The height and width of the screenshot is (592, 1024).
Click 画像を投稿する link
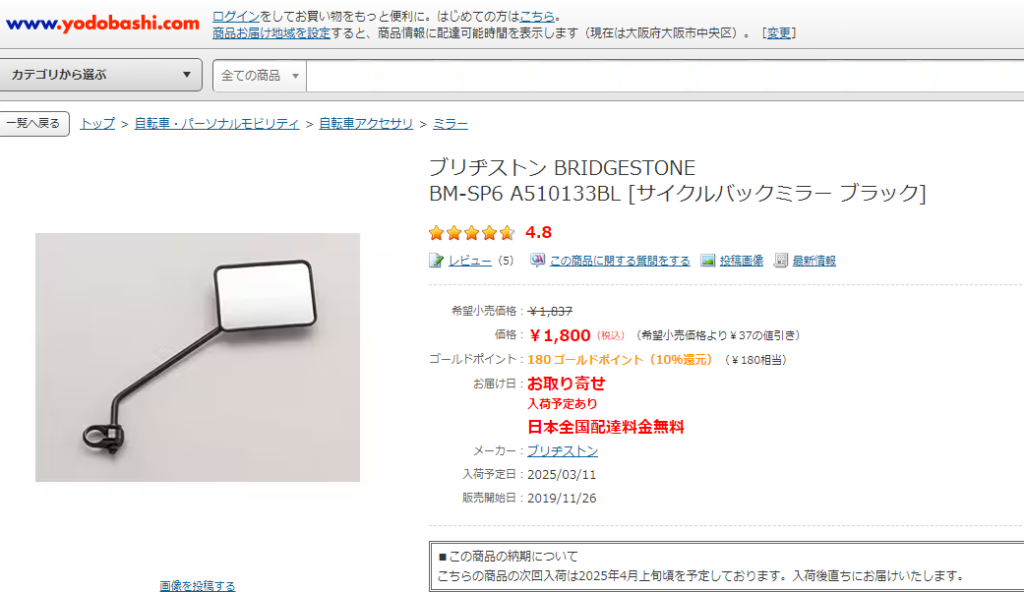pyautogui.click(x=197, y=585)
